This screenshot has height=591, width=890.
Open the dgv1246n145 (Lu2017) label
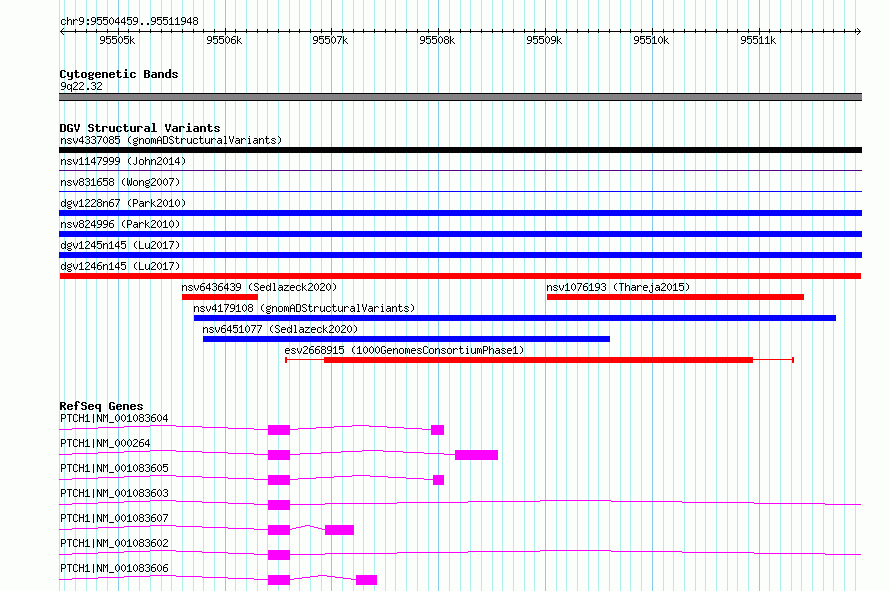click(120, 266)
